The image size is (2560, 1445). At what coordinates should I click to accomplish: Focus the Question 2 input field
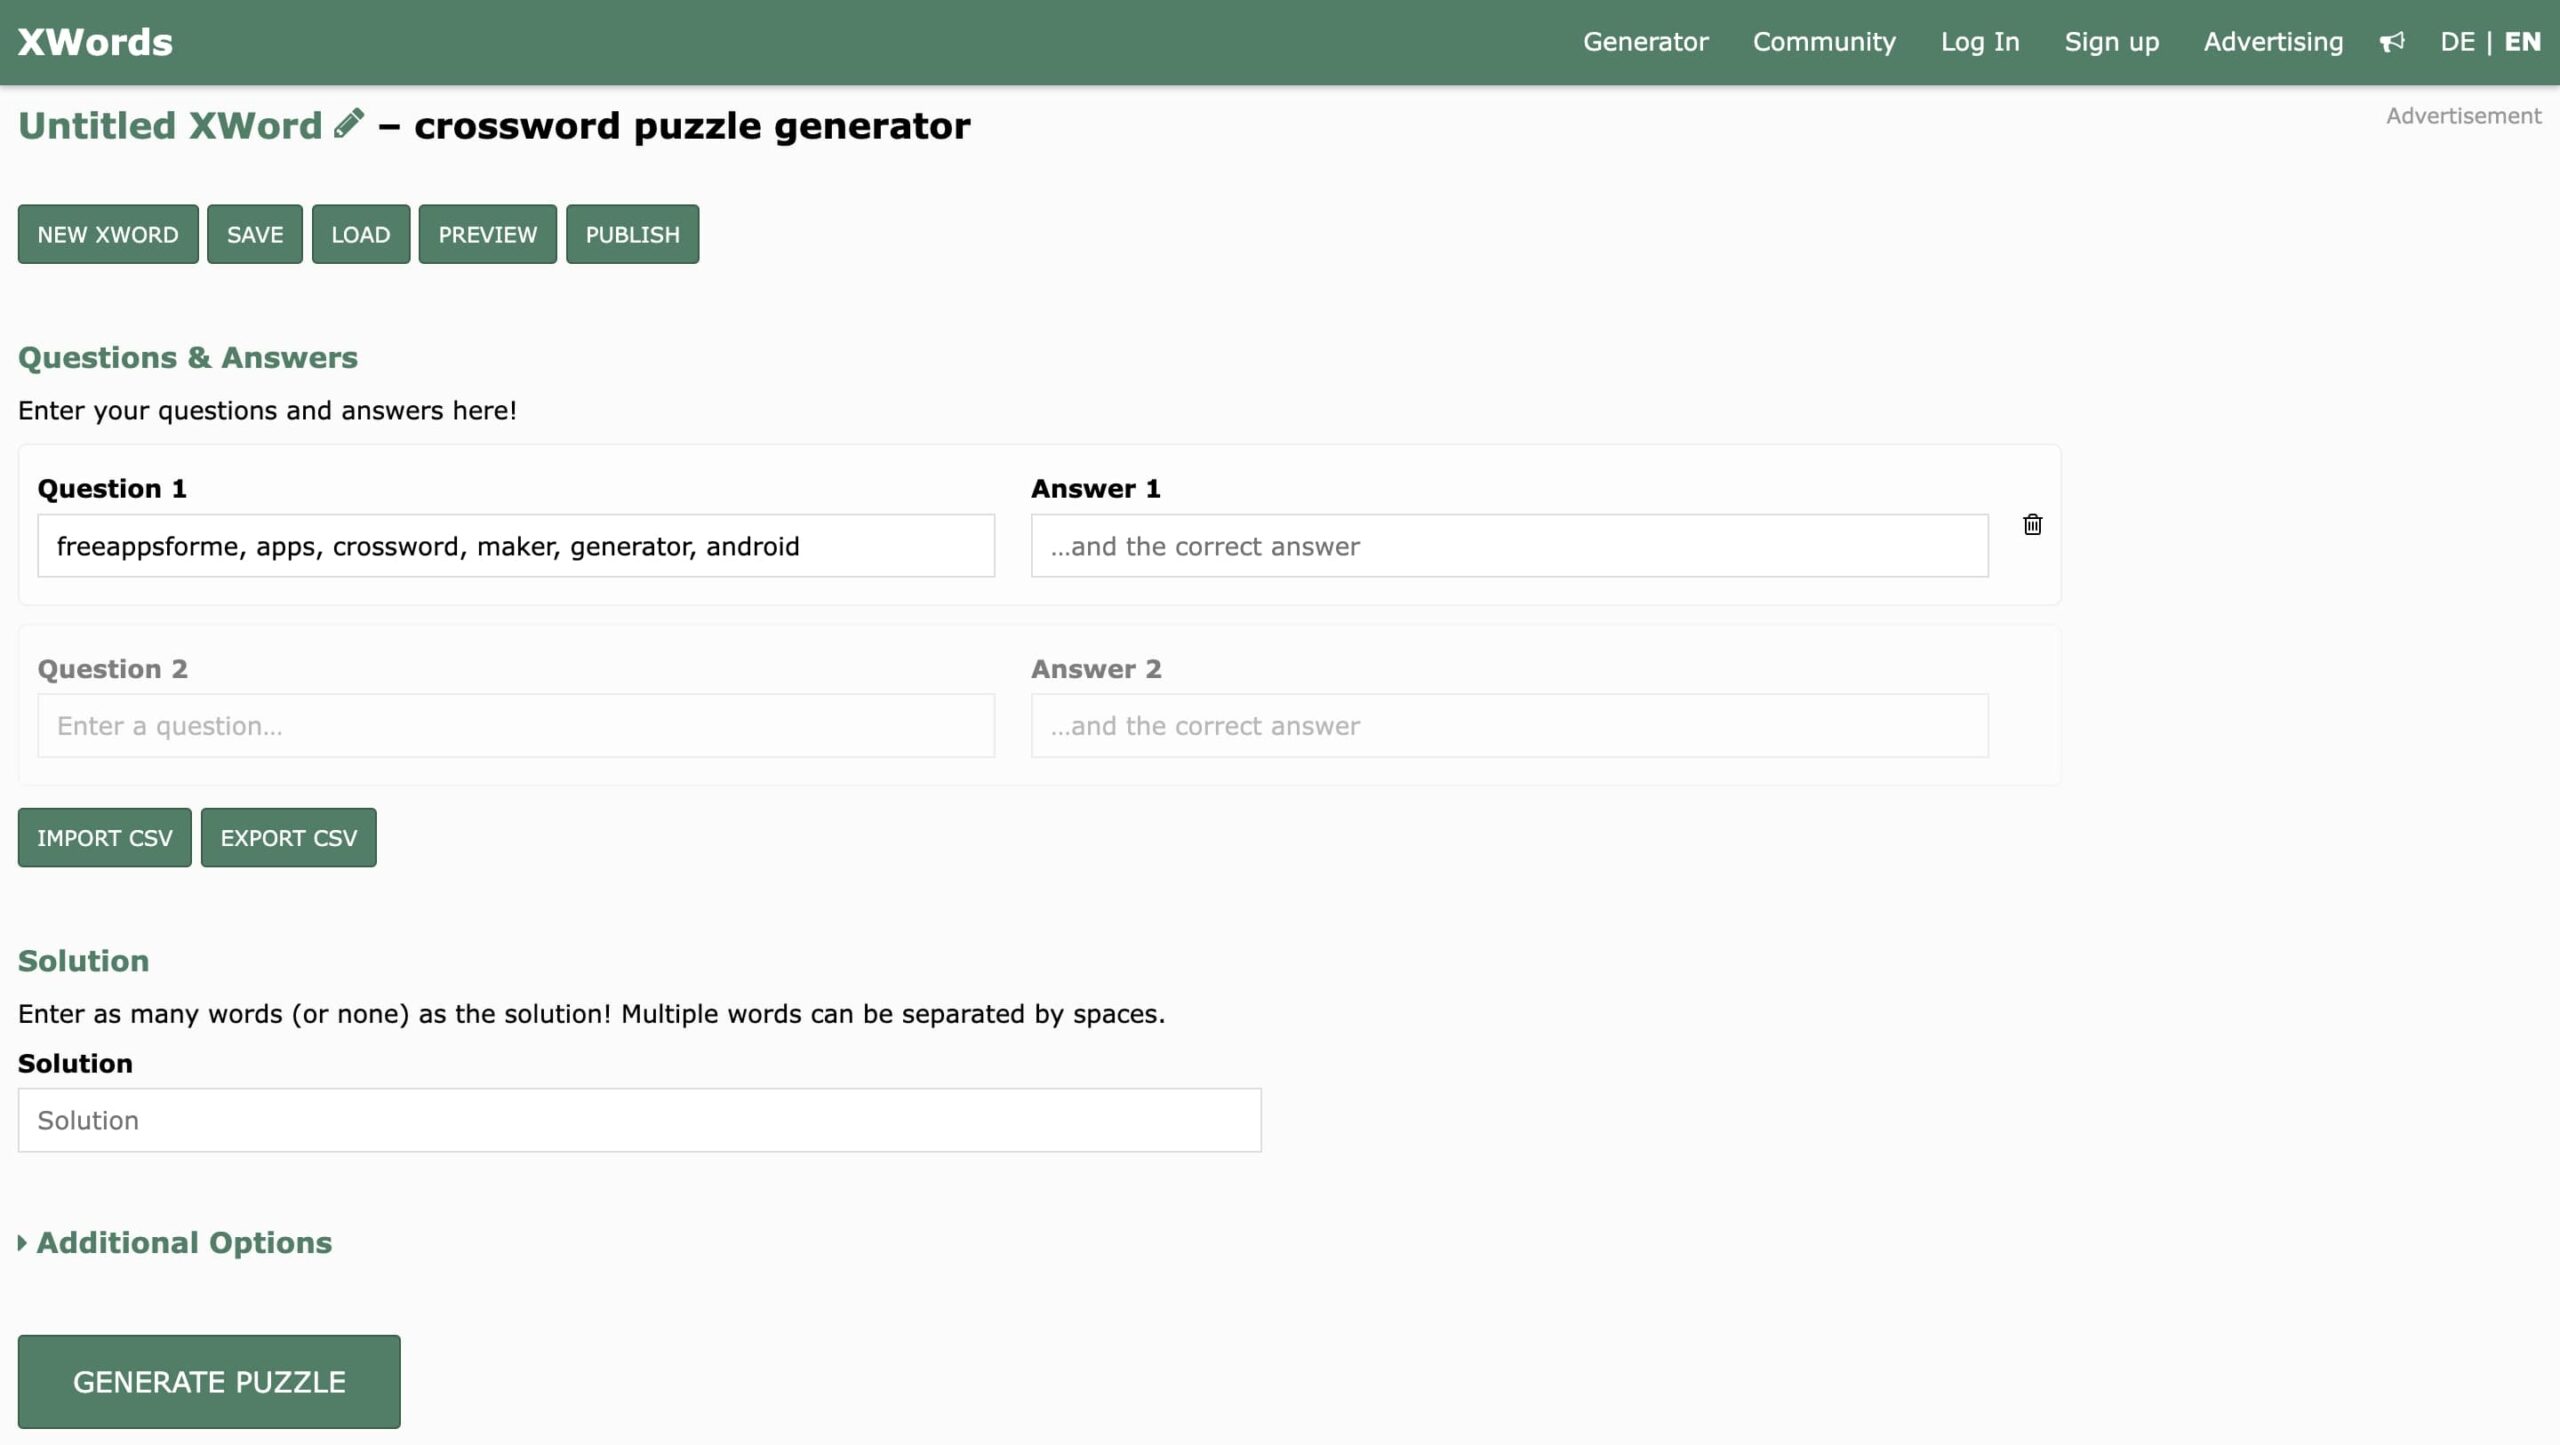(516, 725)
